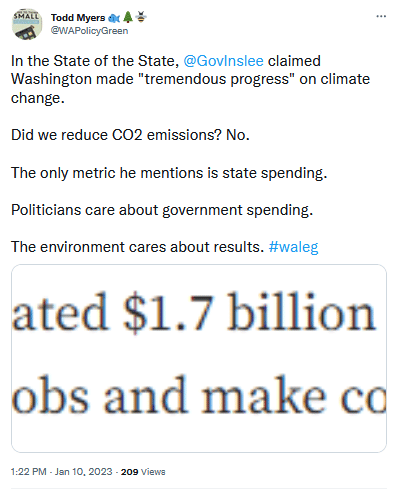Click the fish emoji beside the name
The height and width of the screenshot is (491, 396).
[x=114, y=18]
